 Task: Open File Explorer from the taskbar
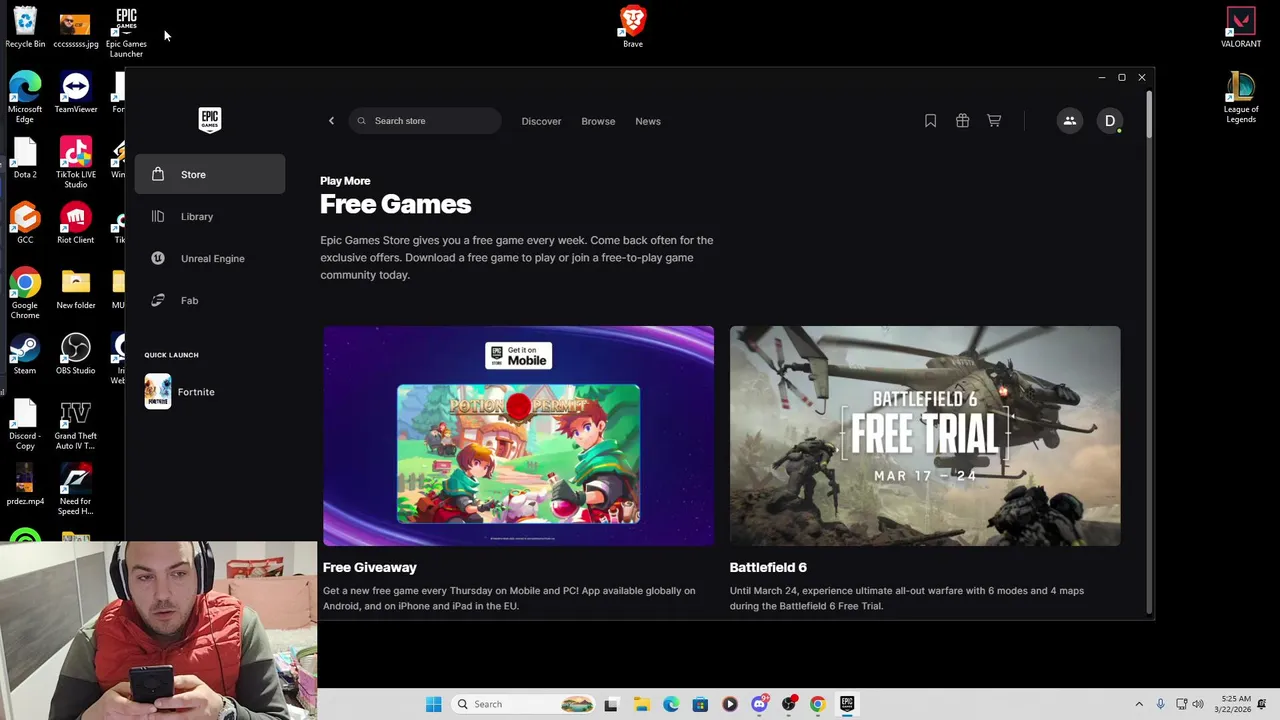tap(641, 704)
